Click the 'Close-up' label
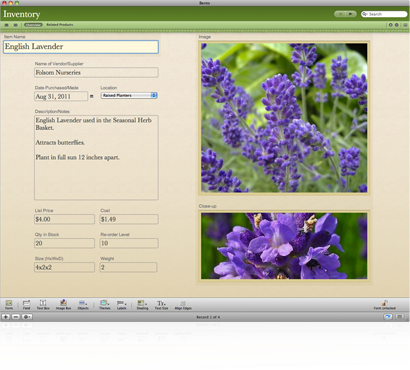The width and height of the screenshot is (410, 370). point(208,206)
